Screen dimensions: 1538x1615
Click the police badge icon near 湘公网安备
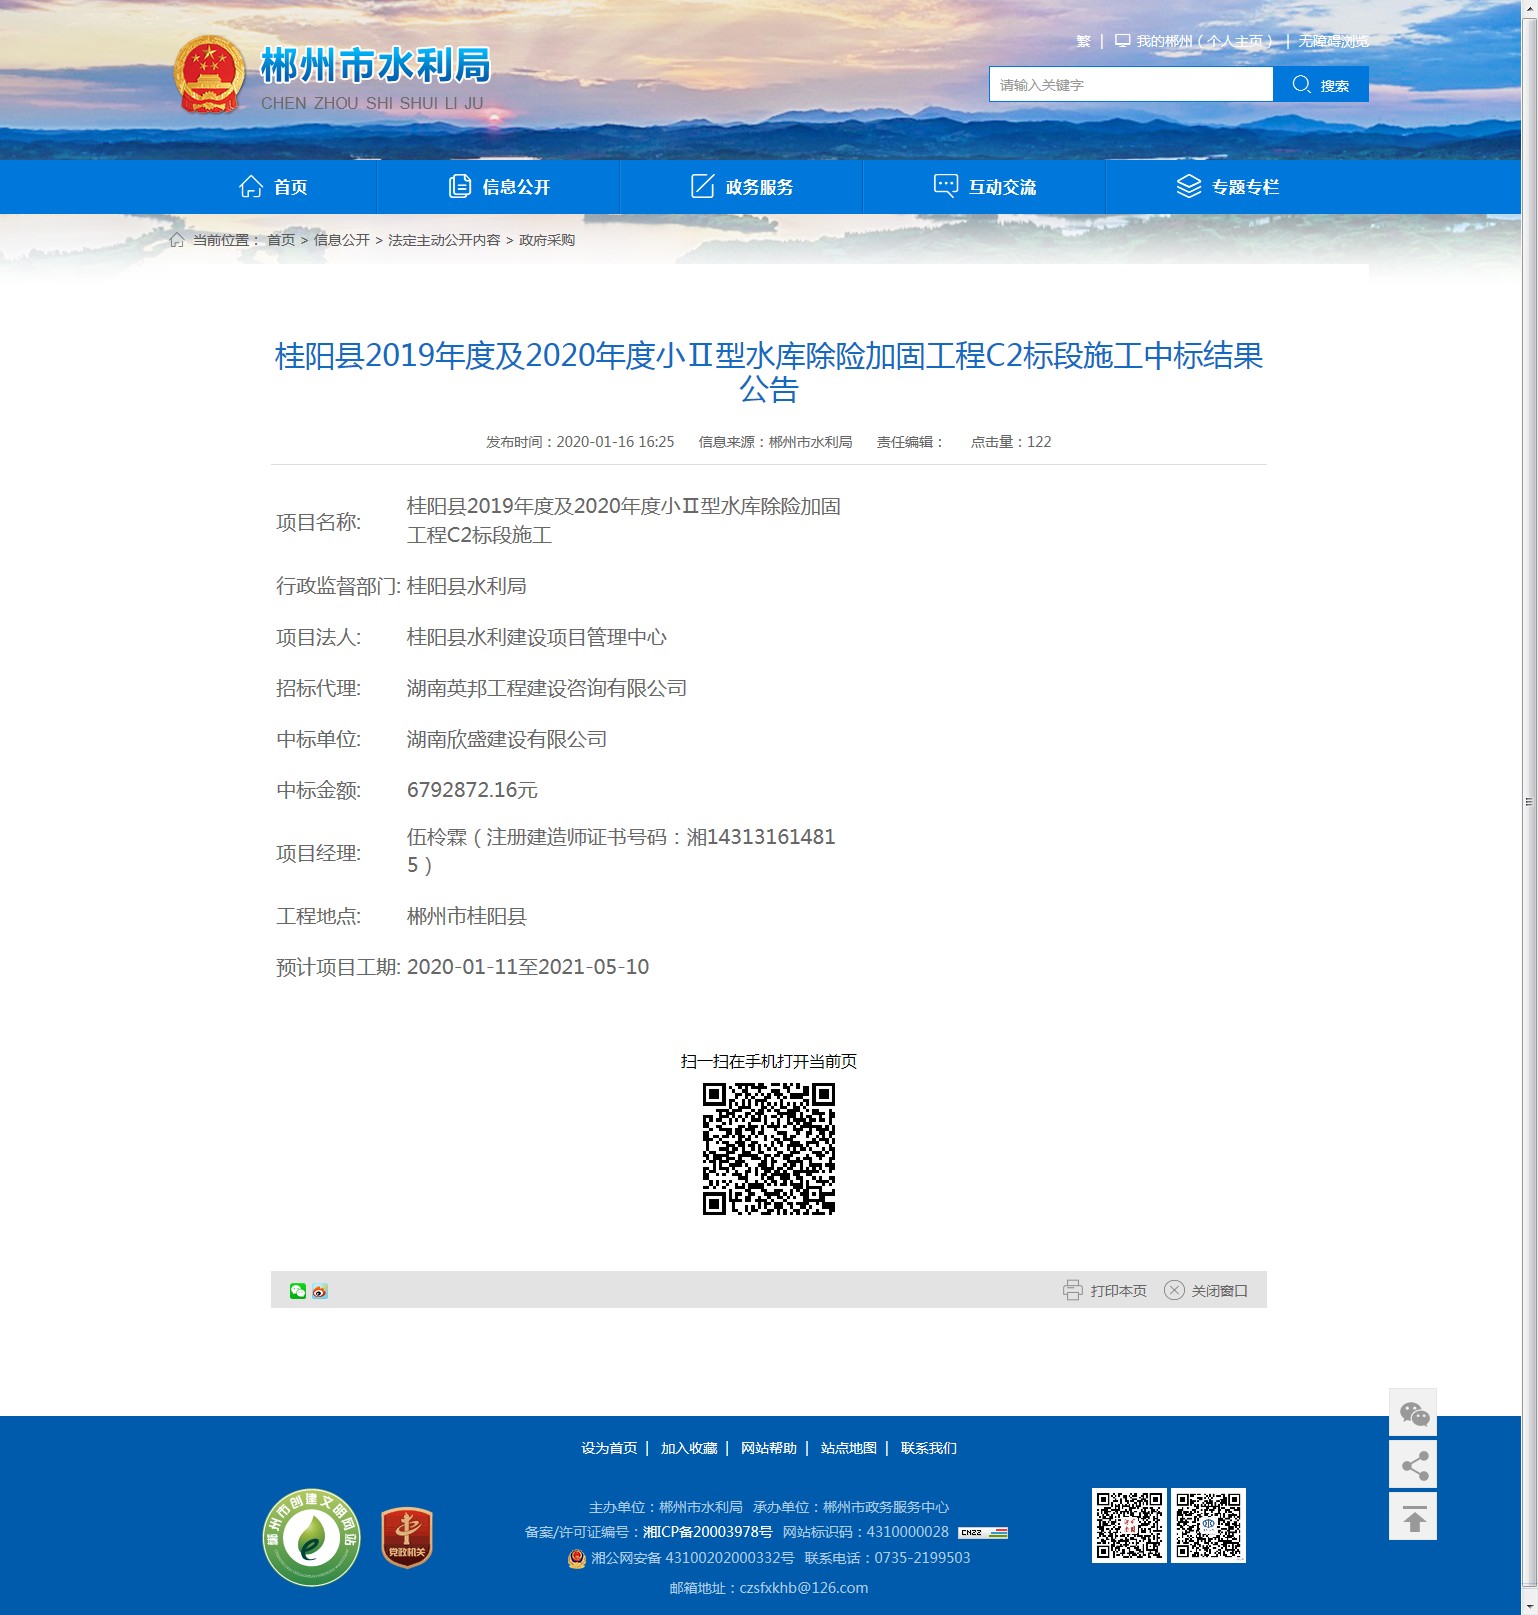point(576,1558)
